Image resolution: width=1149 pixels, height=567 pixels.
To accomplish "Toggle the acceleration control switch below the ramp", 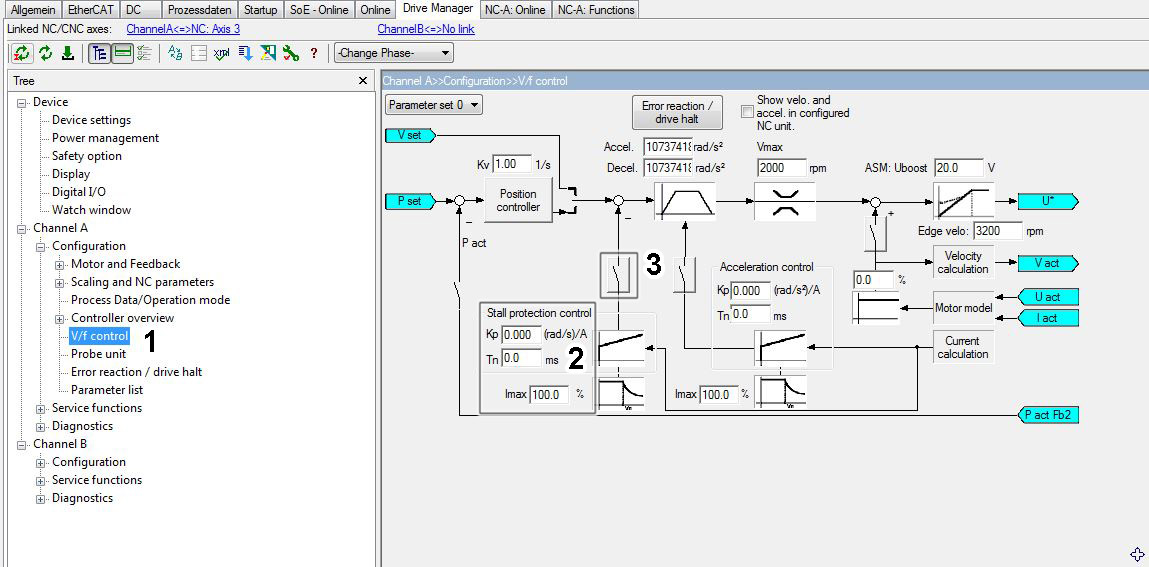I will click(x=684, y=275).
